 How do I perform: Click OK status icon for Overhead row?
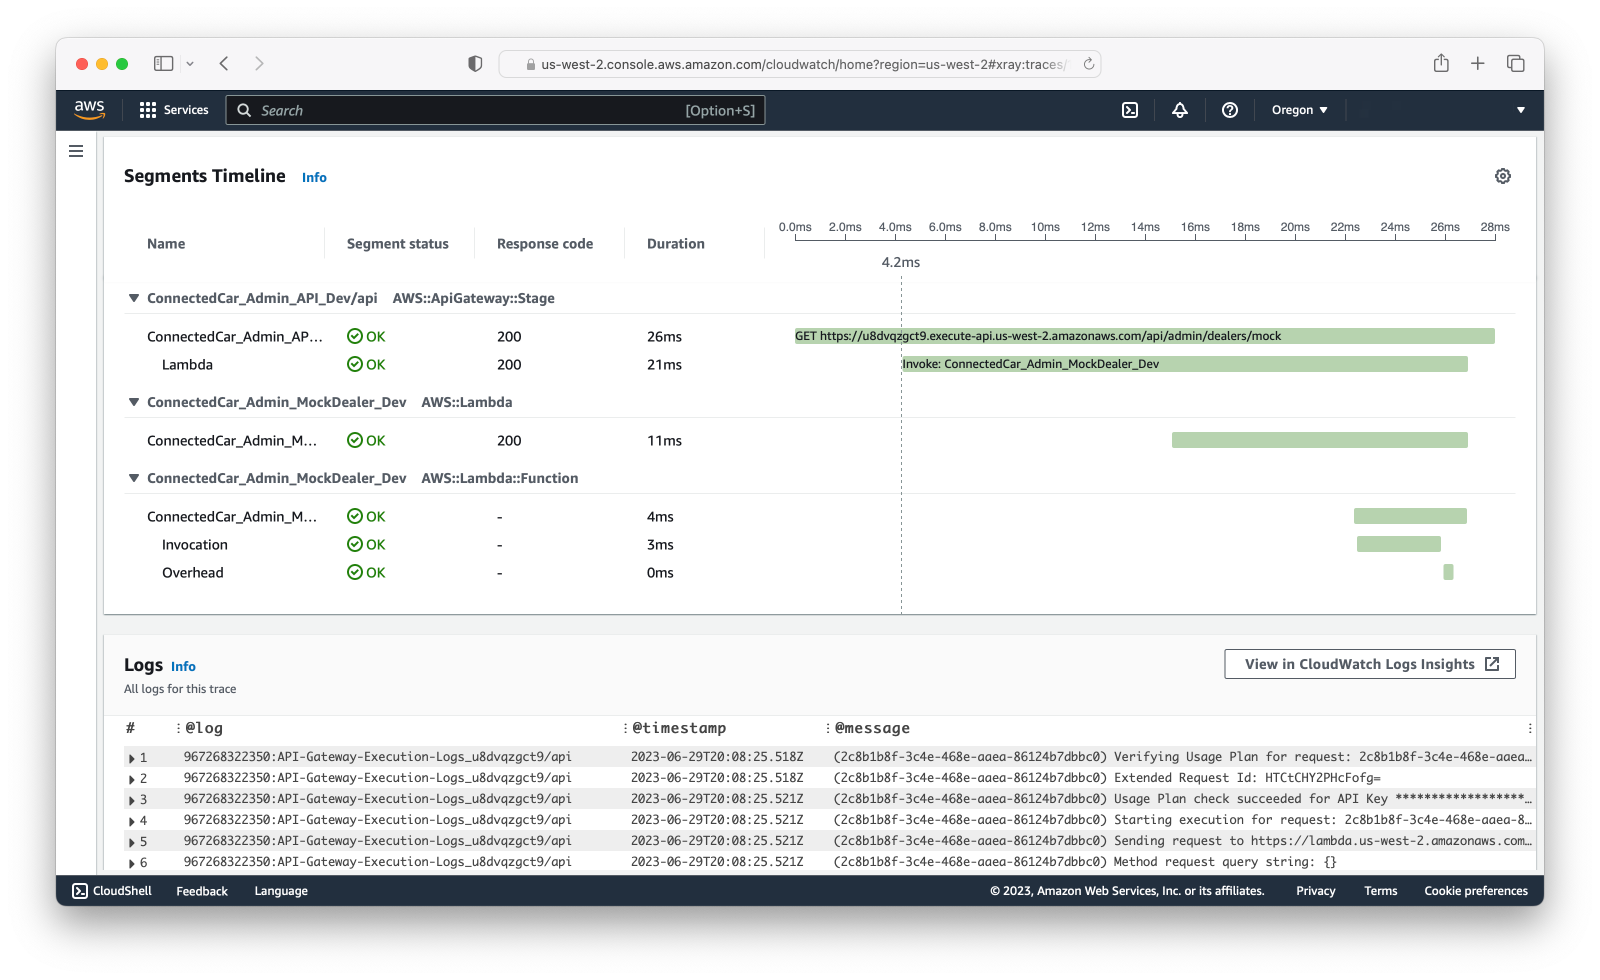tap(355, 572)
